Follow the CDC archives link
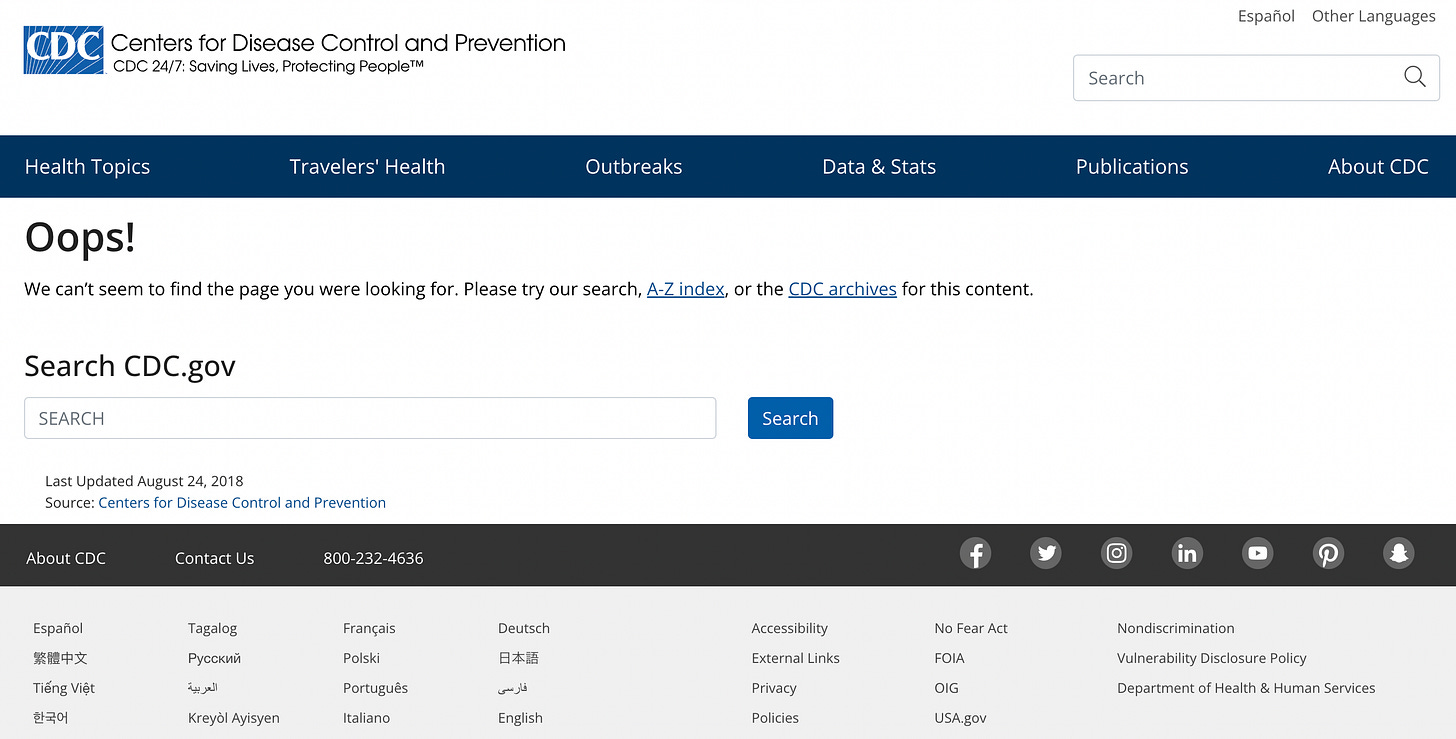 coord(842,289)
